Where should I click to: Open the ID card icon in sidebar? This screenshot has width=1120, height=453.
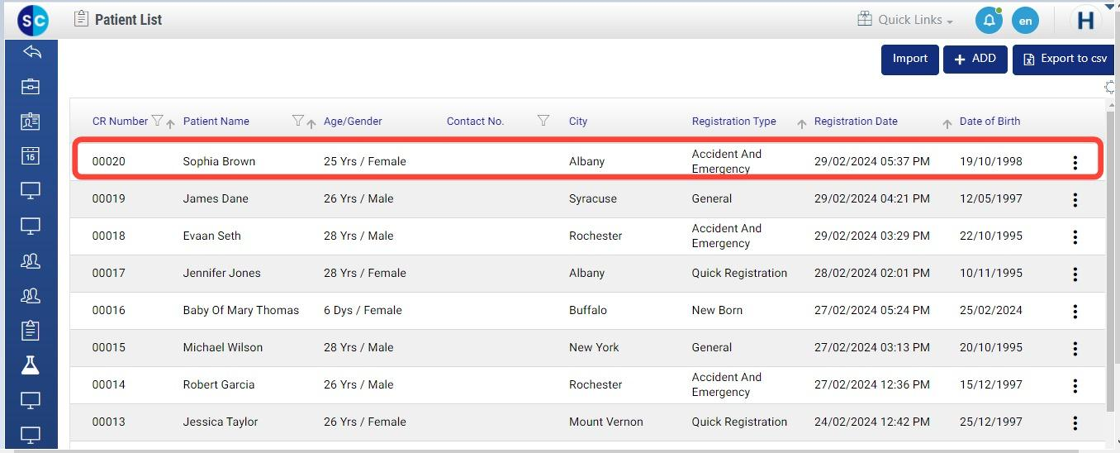pos(31,121)
